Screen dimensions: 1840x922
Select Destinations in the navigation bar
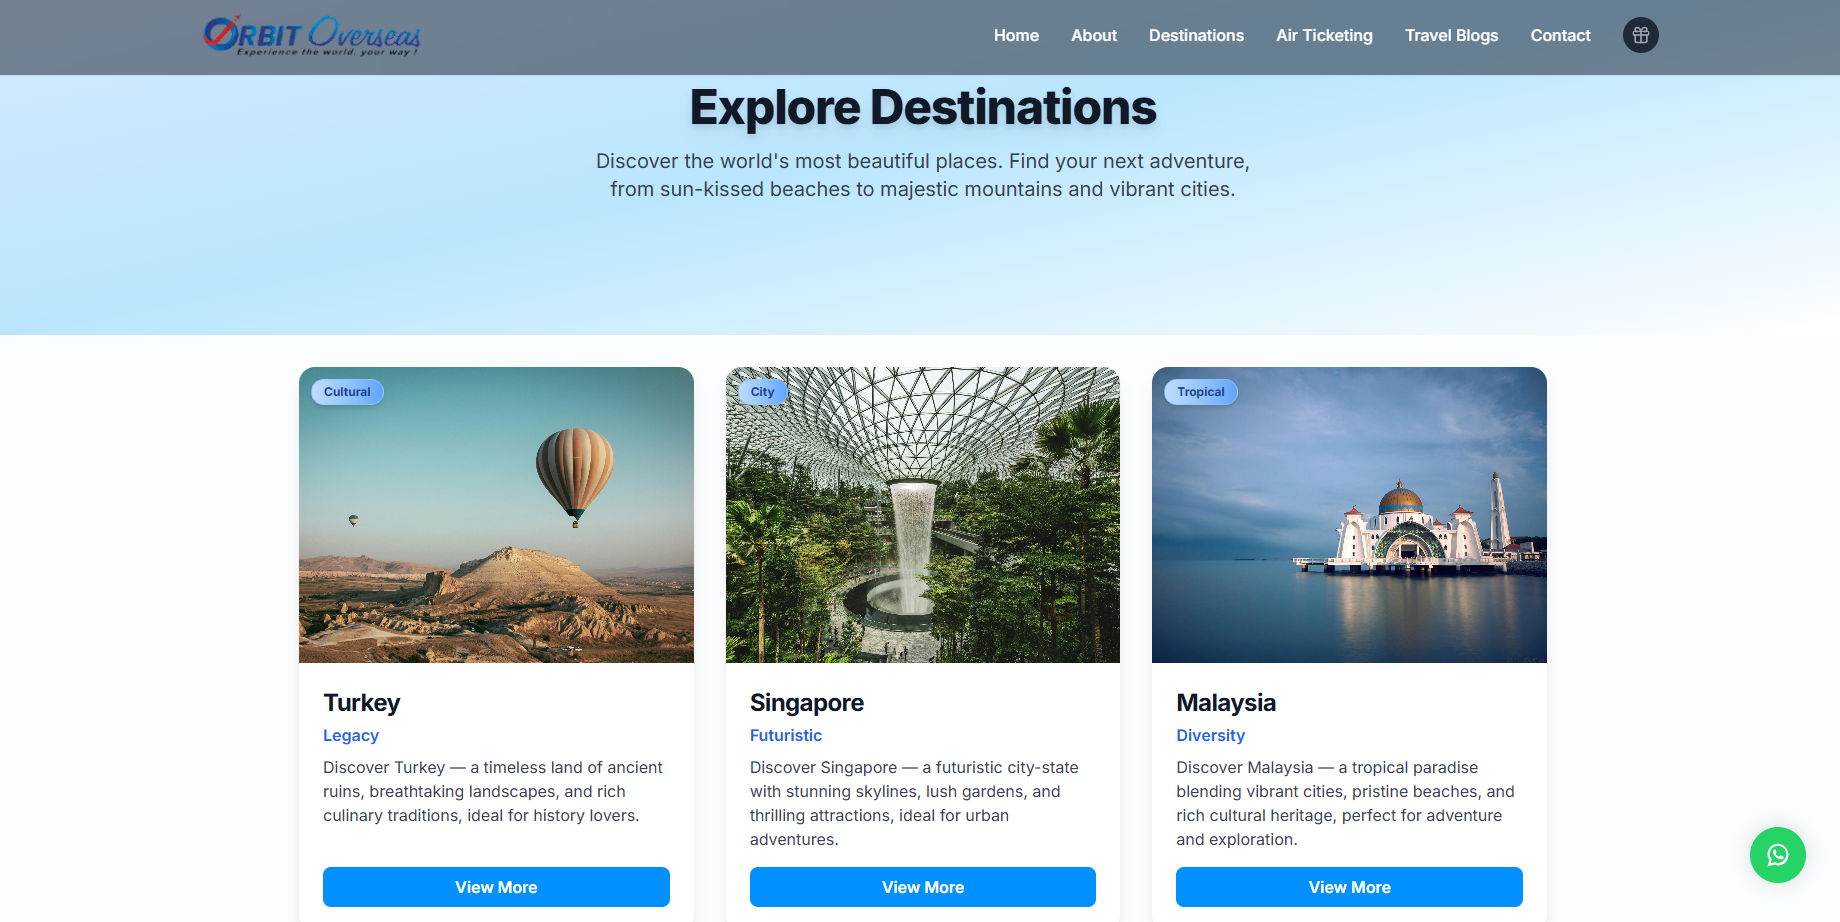click(x=1196, y=35)
